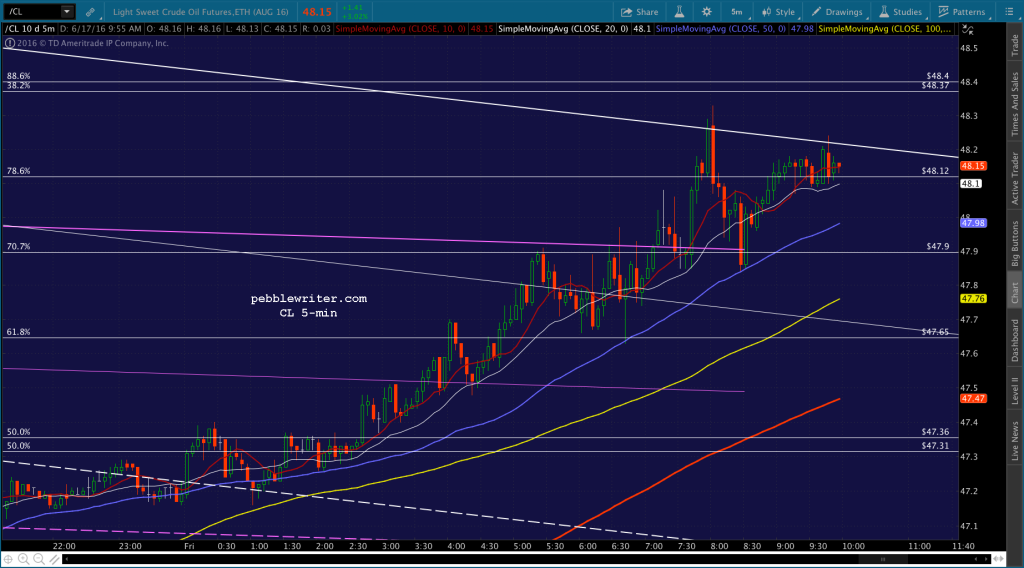
Task: Open the Active Trader side tab
Action: coord(1014,178)
